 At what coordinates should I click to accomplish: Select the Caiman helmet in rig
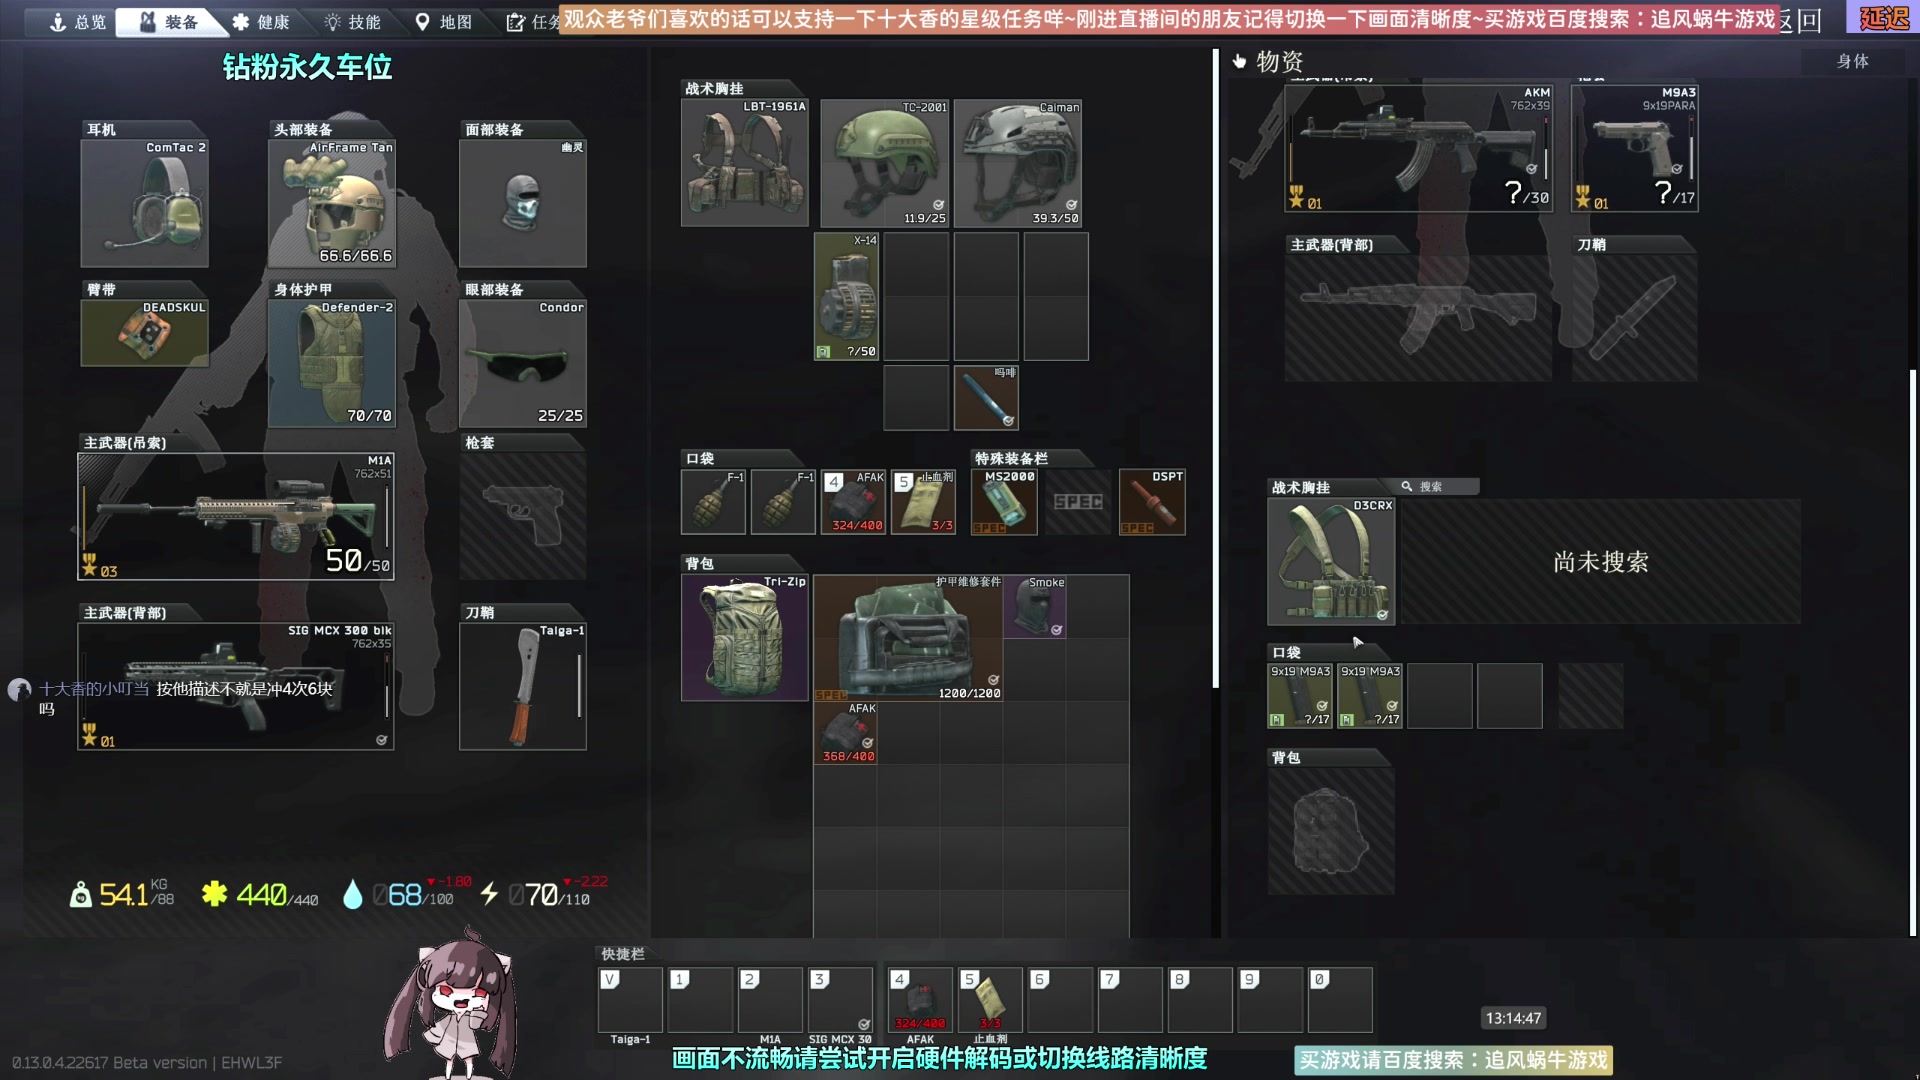1017,163
